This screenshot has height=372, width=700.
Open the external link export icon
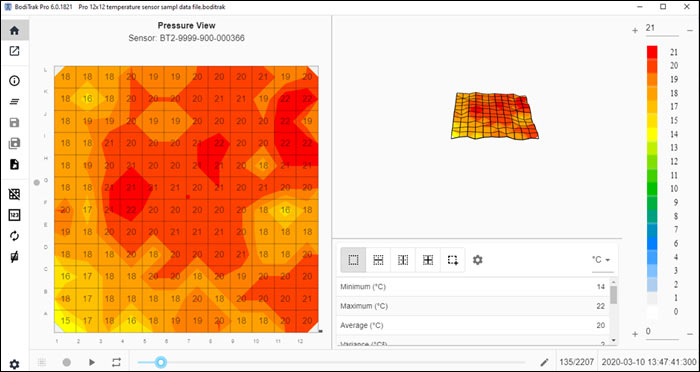15,51
